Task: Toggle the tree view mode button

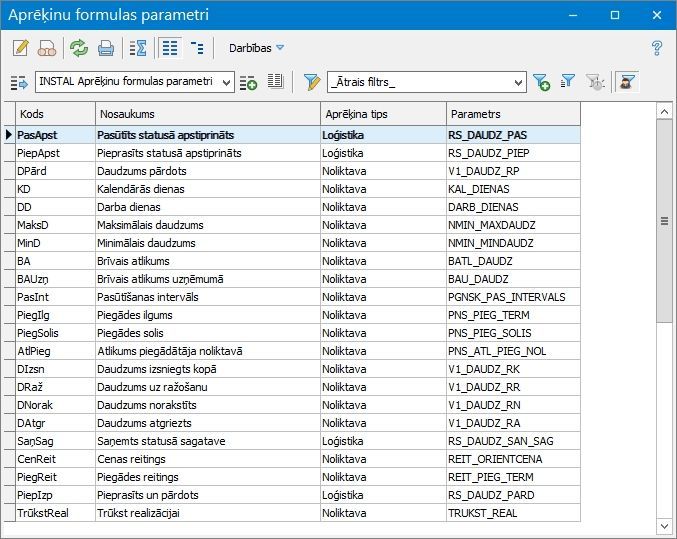Action: pyautogui.click(x=197, y=48)
